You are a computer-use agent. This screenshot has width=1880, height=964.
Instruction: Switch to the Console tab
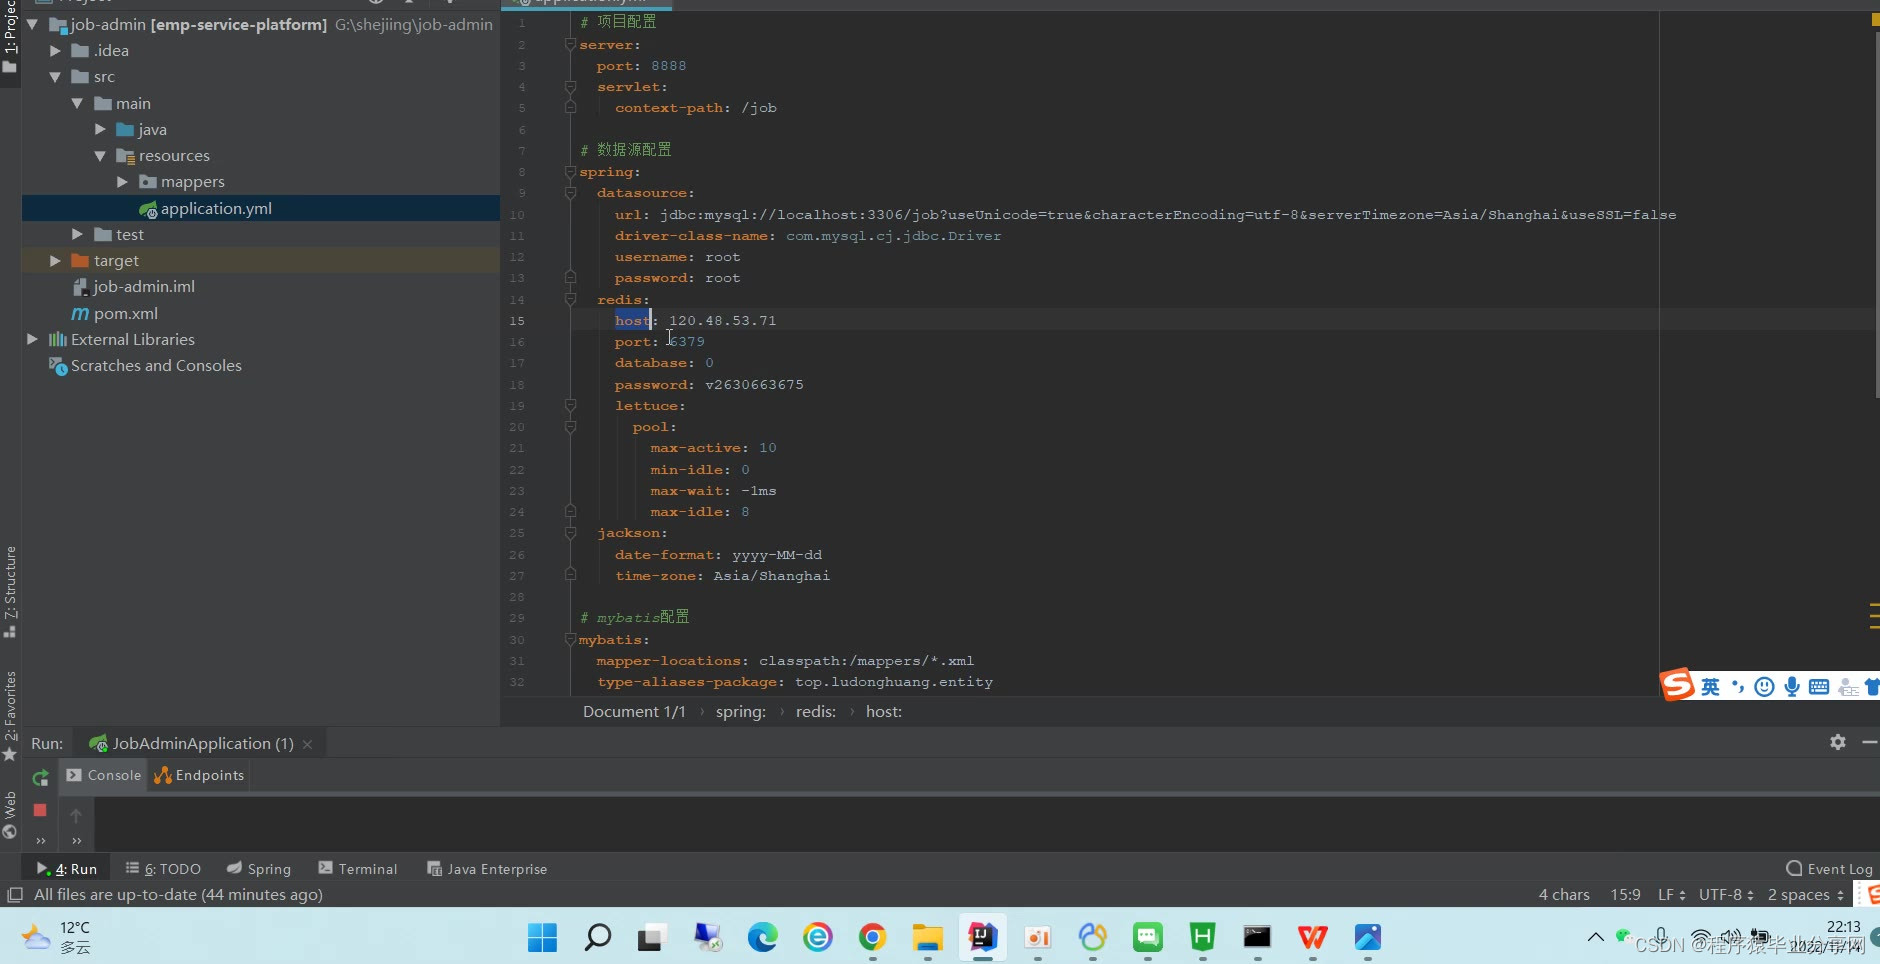104,775
